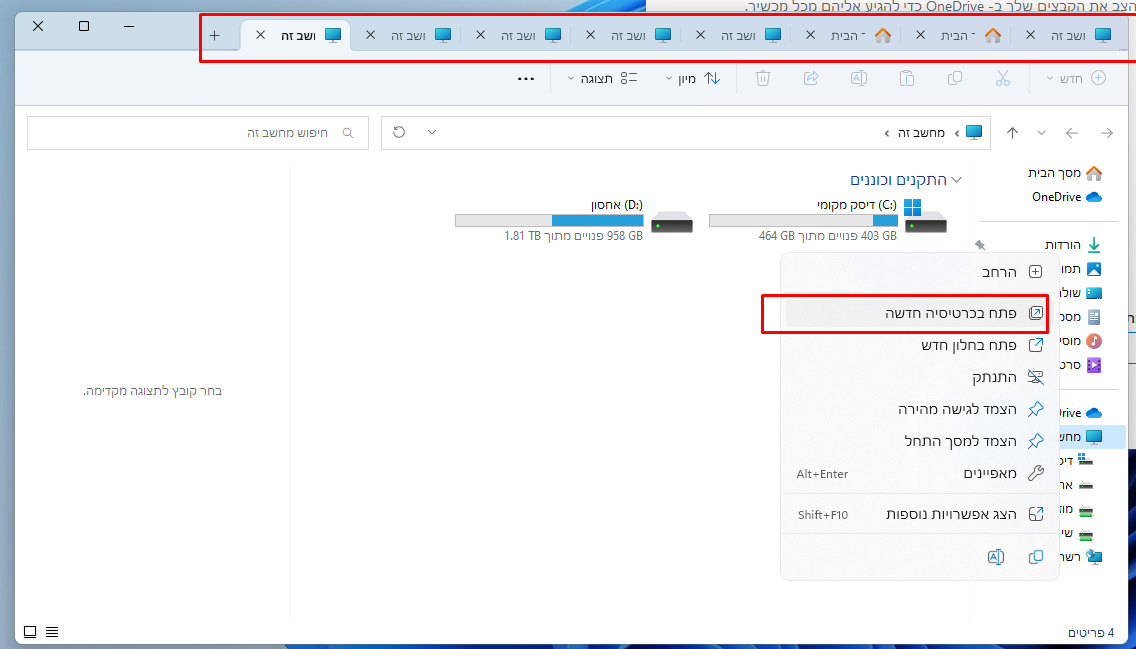Screen dimensions: 1136x649
Task: Click the C: drive storage usage bar
Action: click(x=803, y=220)
